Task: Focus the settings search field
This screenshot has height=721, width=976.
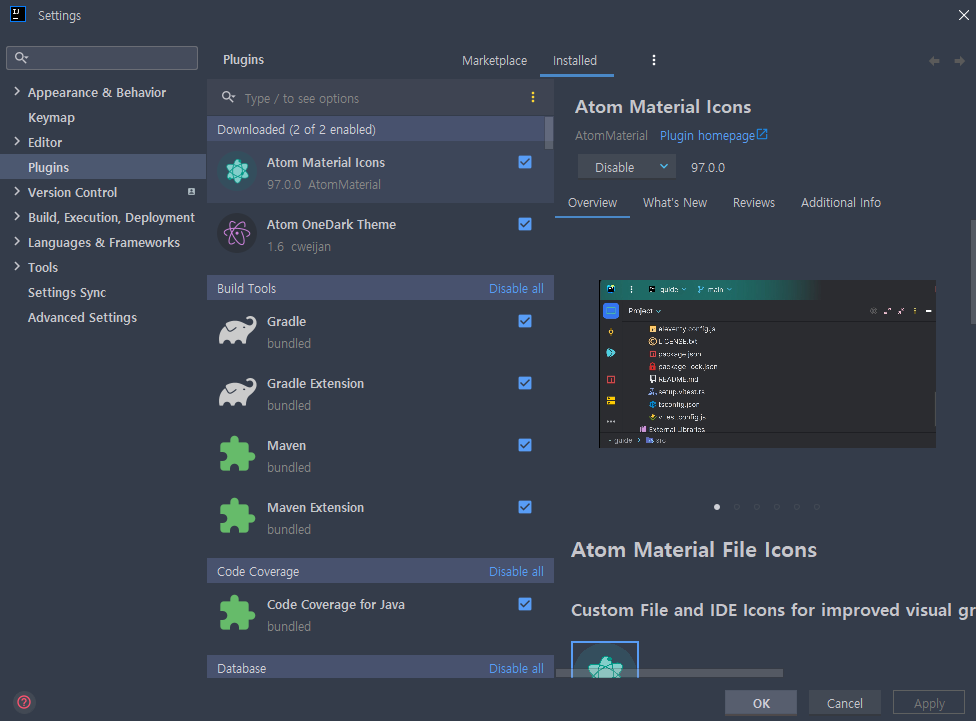Action: click(102, 57)
